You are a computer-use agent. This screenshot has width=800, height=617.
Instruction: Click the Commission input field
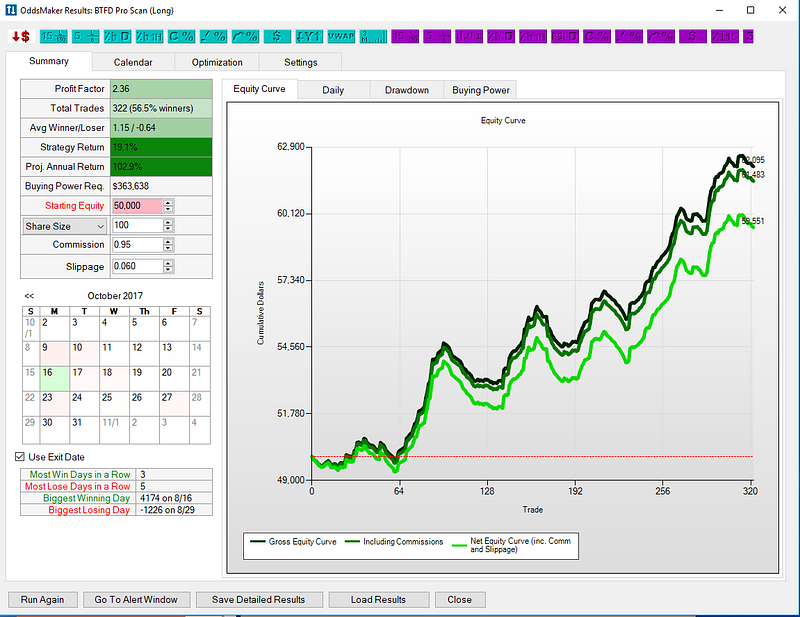pyautogui.click(x=137, y=244)
